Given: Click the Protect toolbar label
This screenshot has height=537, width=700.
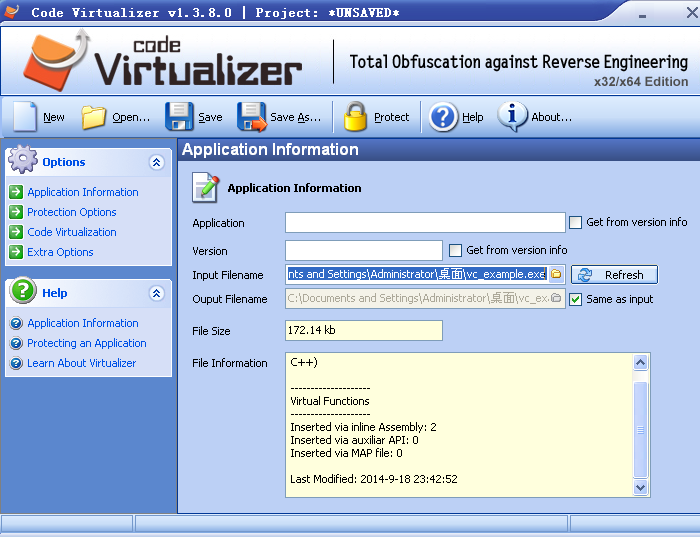Looking at the screenshot, I should pos(392,117).
